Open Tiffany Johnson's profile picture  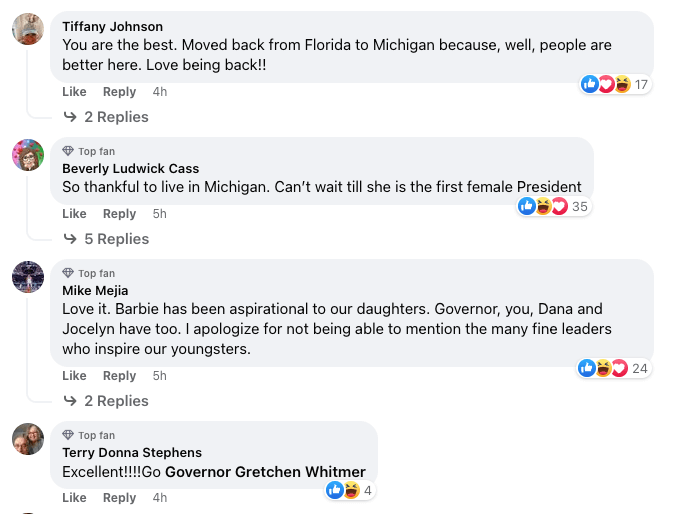point(28,29)
